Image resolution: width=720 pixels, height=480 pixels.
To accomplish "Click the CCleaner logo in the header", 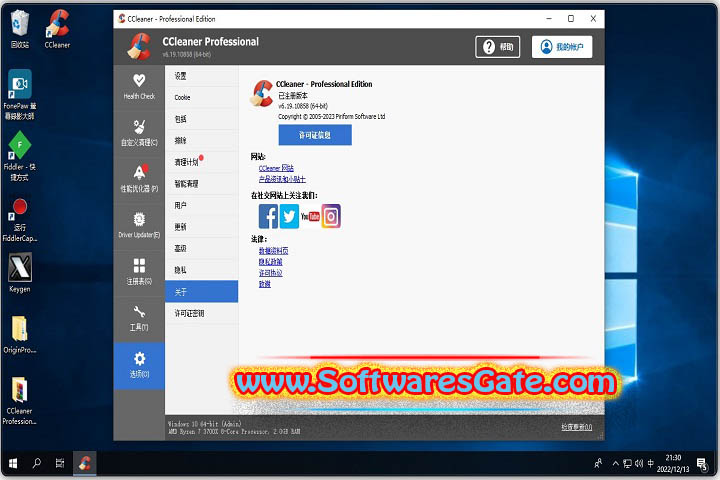I will (140, 46).
